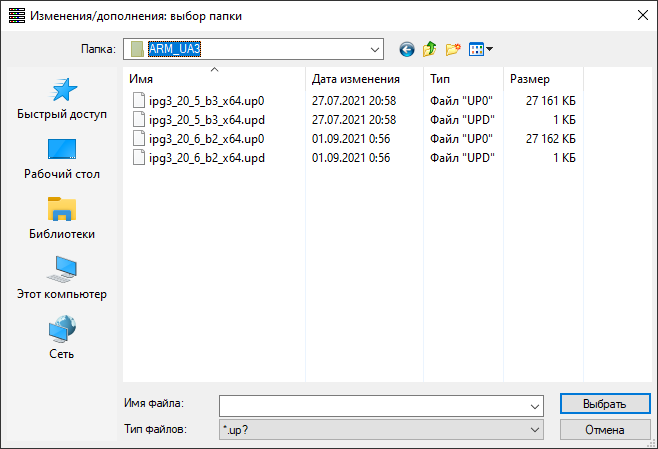Open Библиотеки in sidebar
Viewport: 658px width, 449px height.
[62, 218]
